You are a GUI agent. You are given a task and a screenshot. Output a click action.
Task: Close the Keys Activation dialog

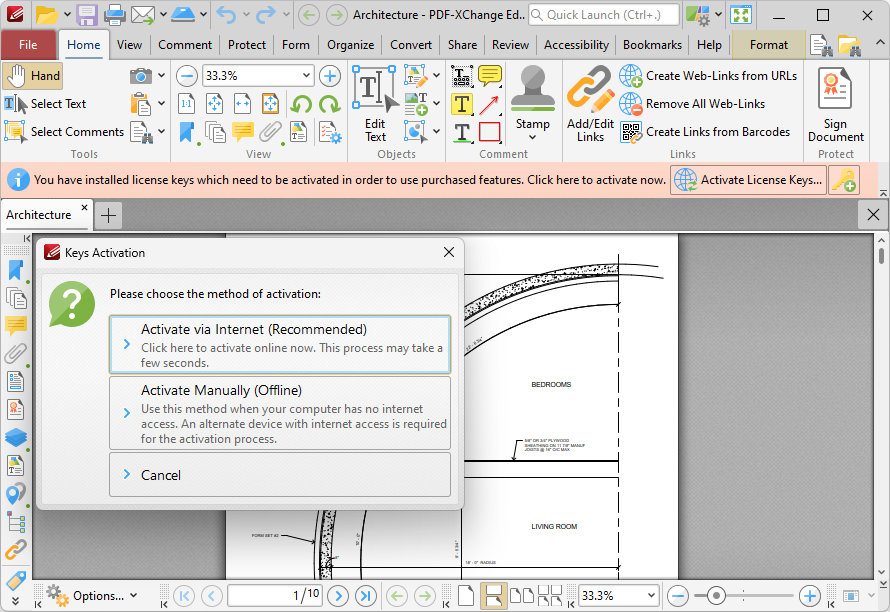pos(449,252)
